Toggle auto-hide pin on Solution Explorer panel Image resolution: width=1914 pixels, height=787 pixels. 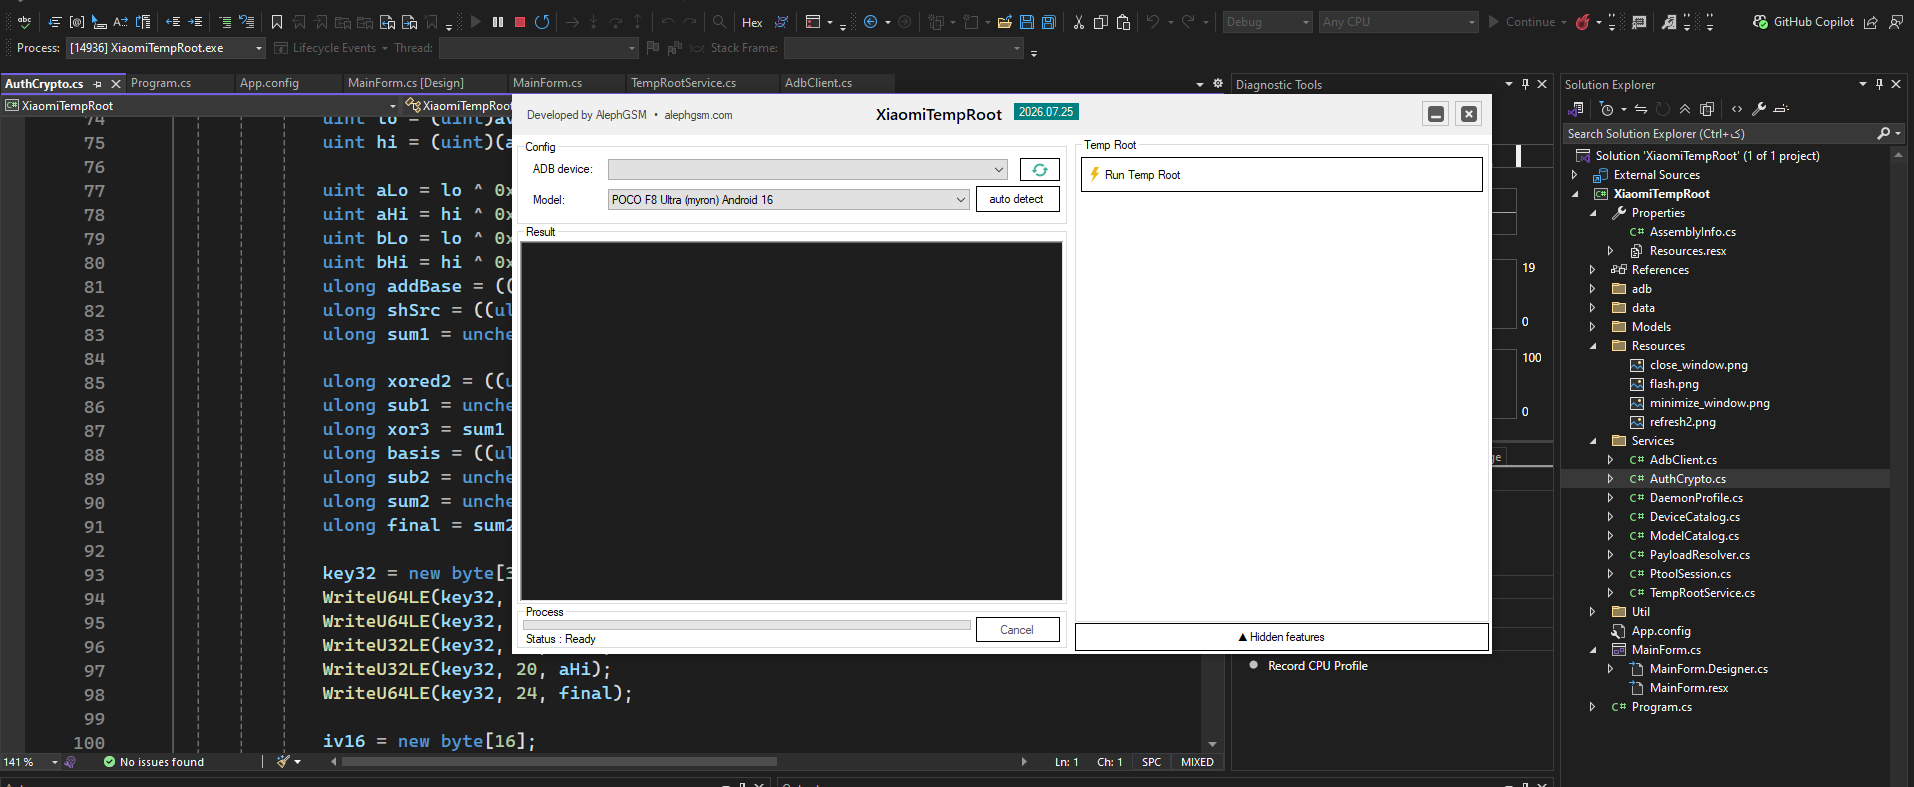pos(1879,84)
